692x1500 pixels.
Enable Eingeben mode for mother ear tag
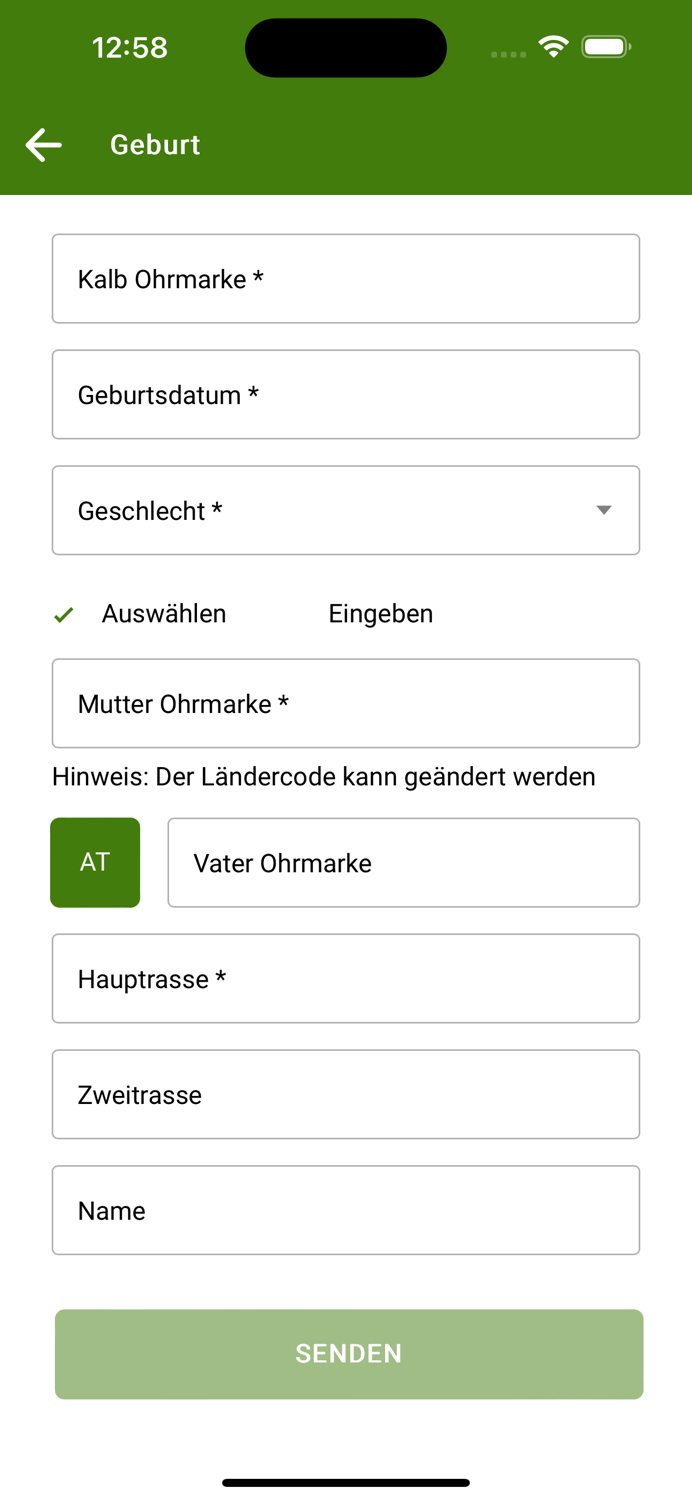381,613
